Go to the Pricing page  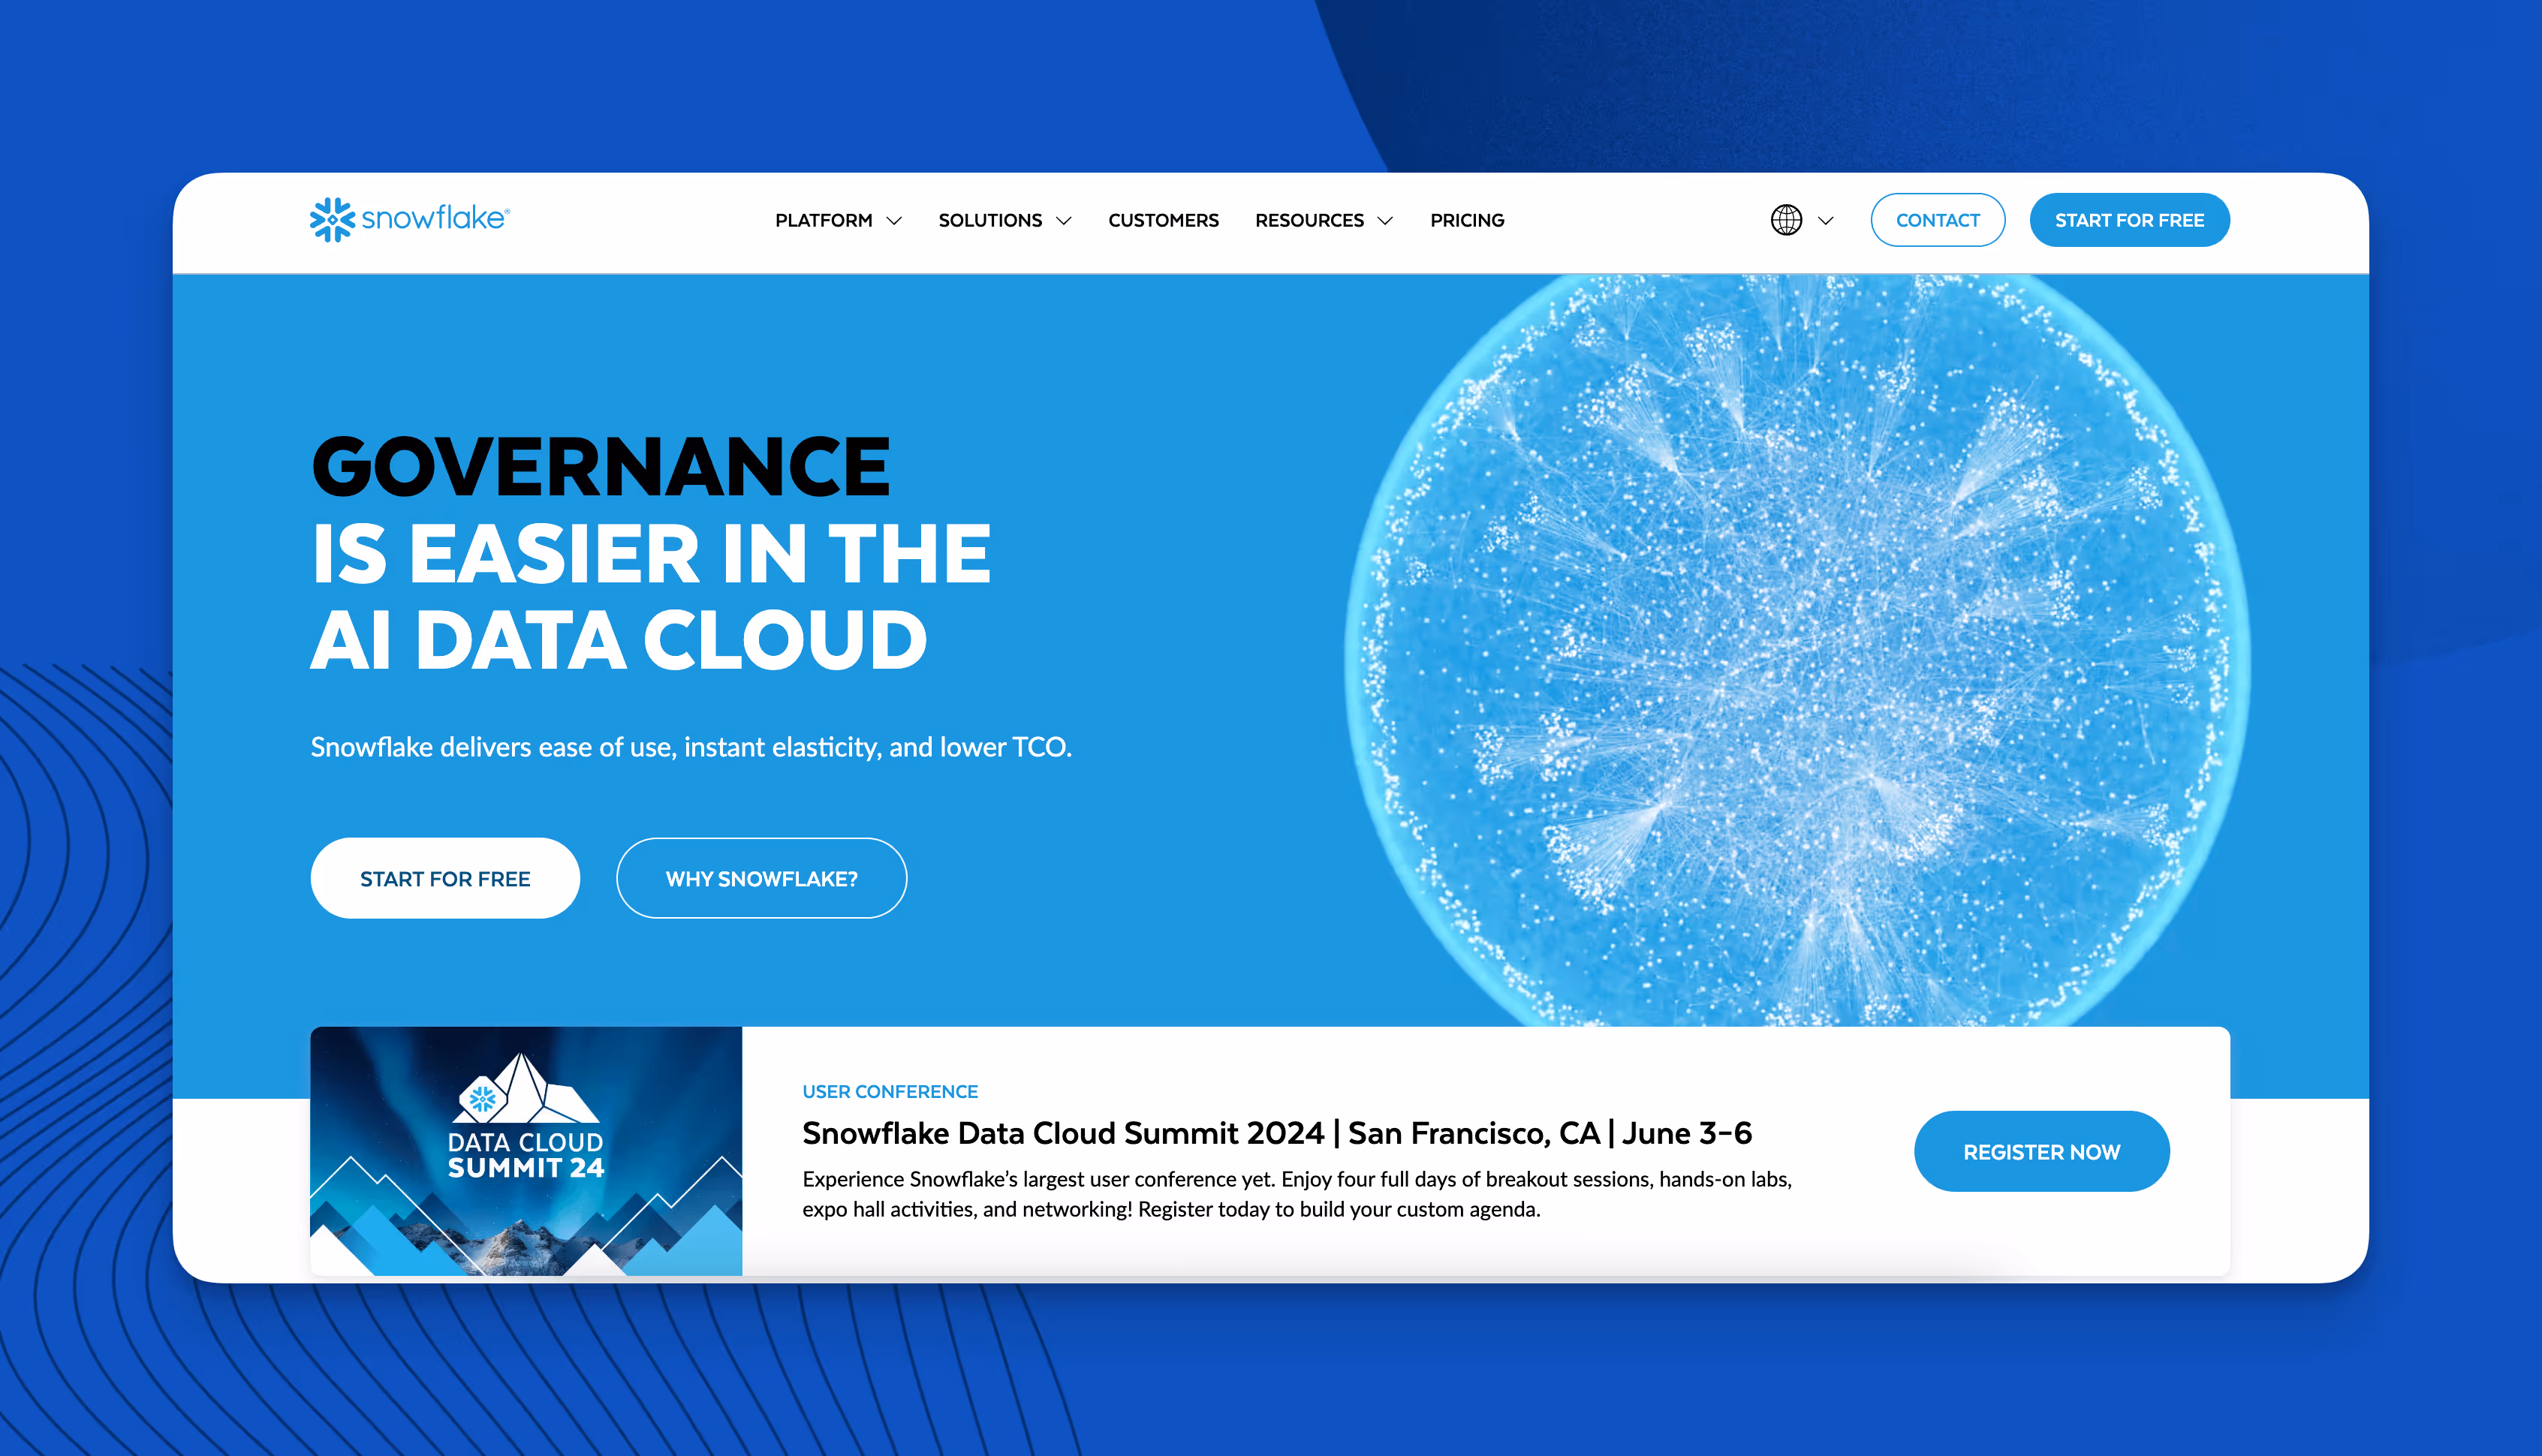click(x=1466, y=220)
